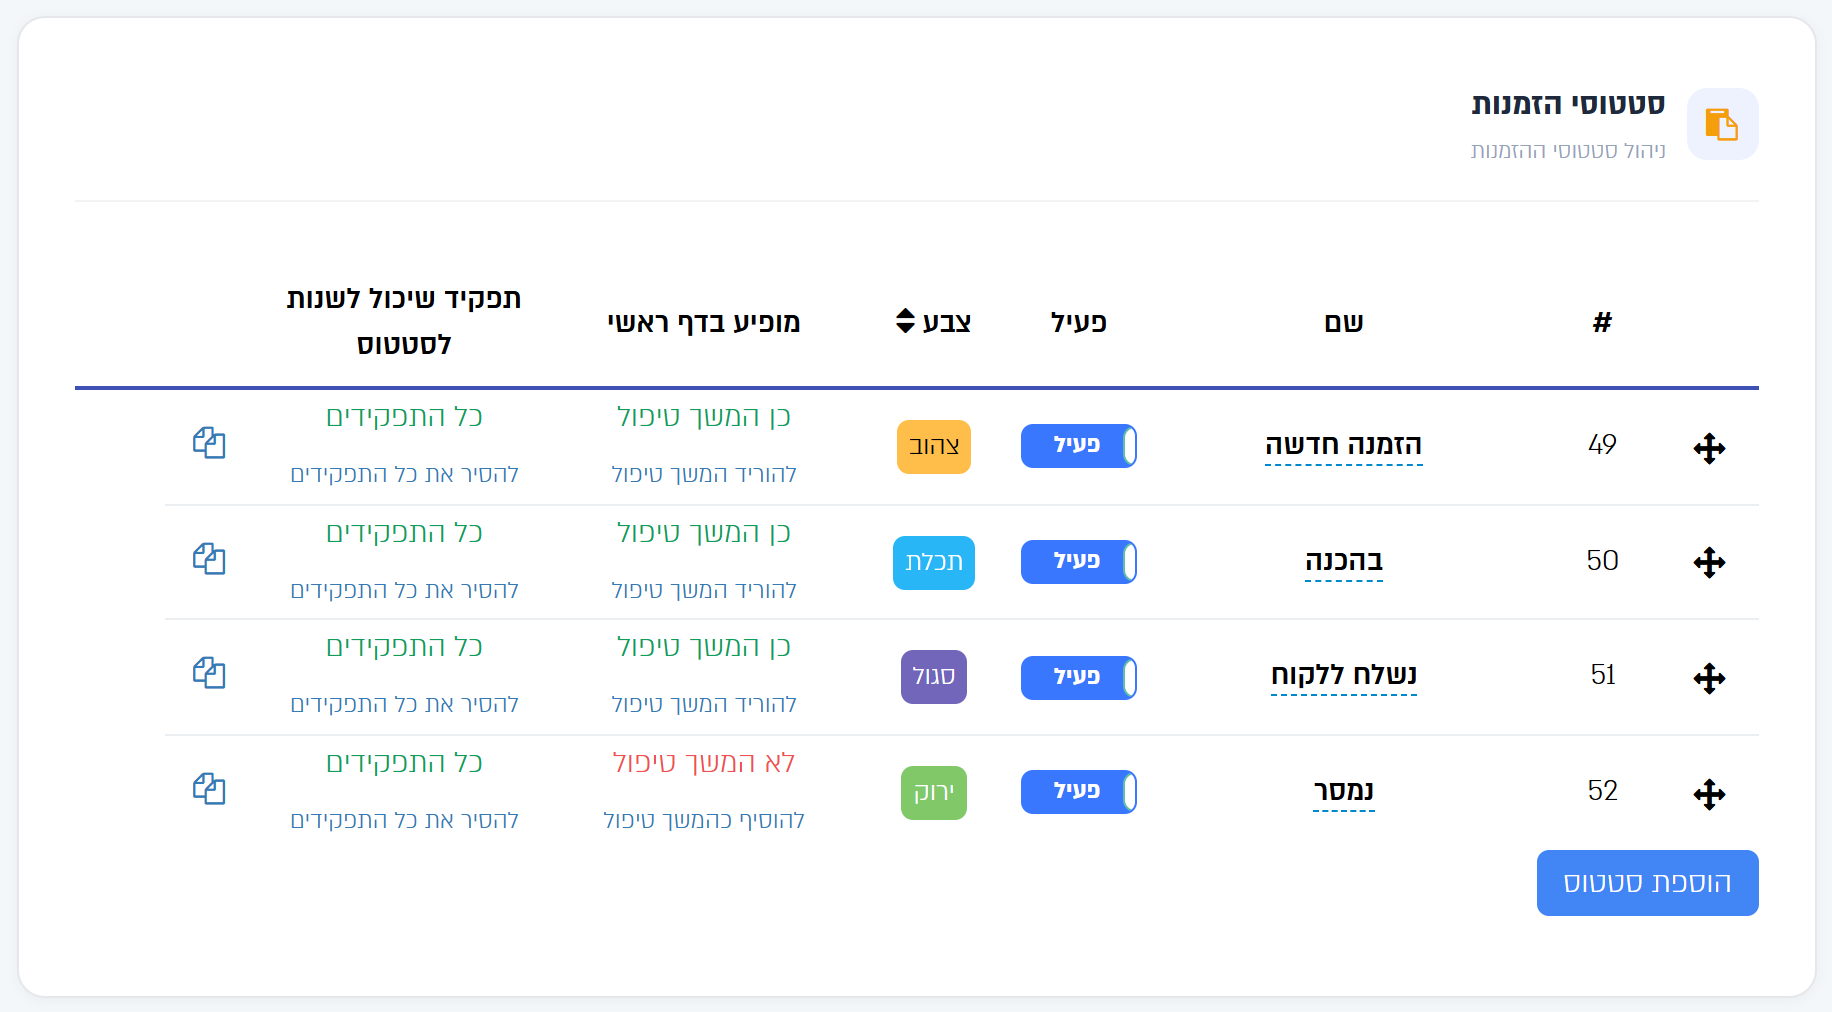Click the מופיע בדף ראשי column header

pos(704,322)
